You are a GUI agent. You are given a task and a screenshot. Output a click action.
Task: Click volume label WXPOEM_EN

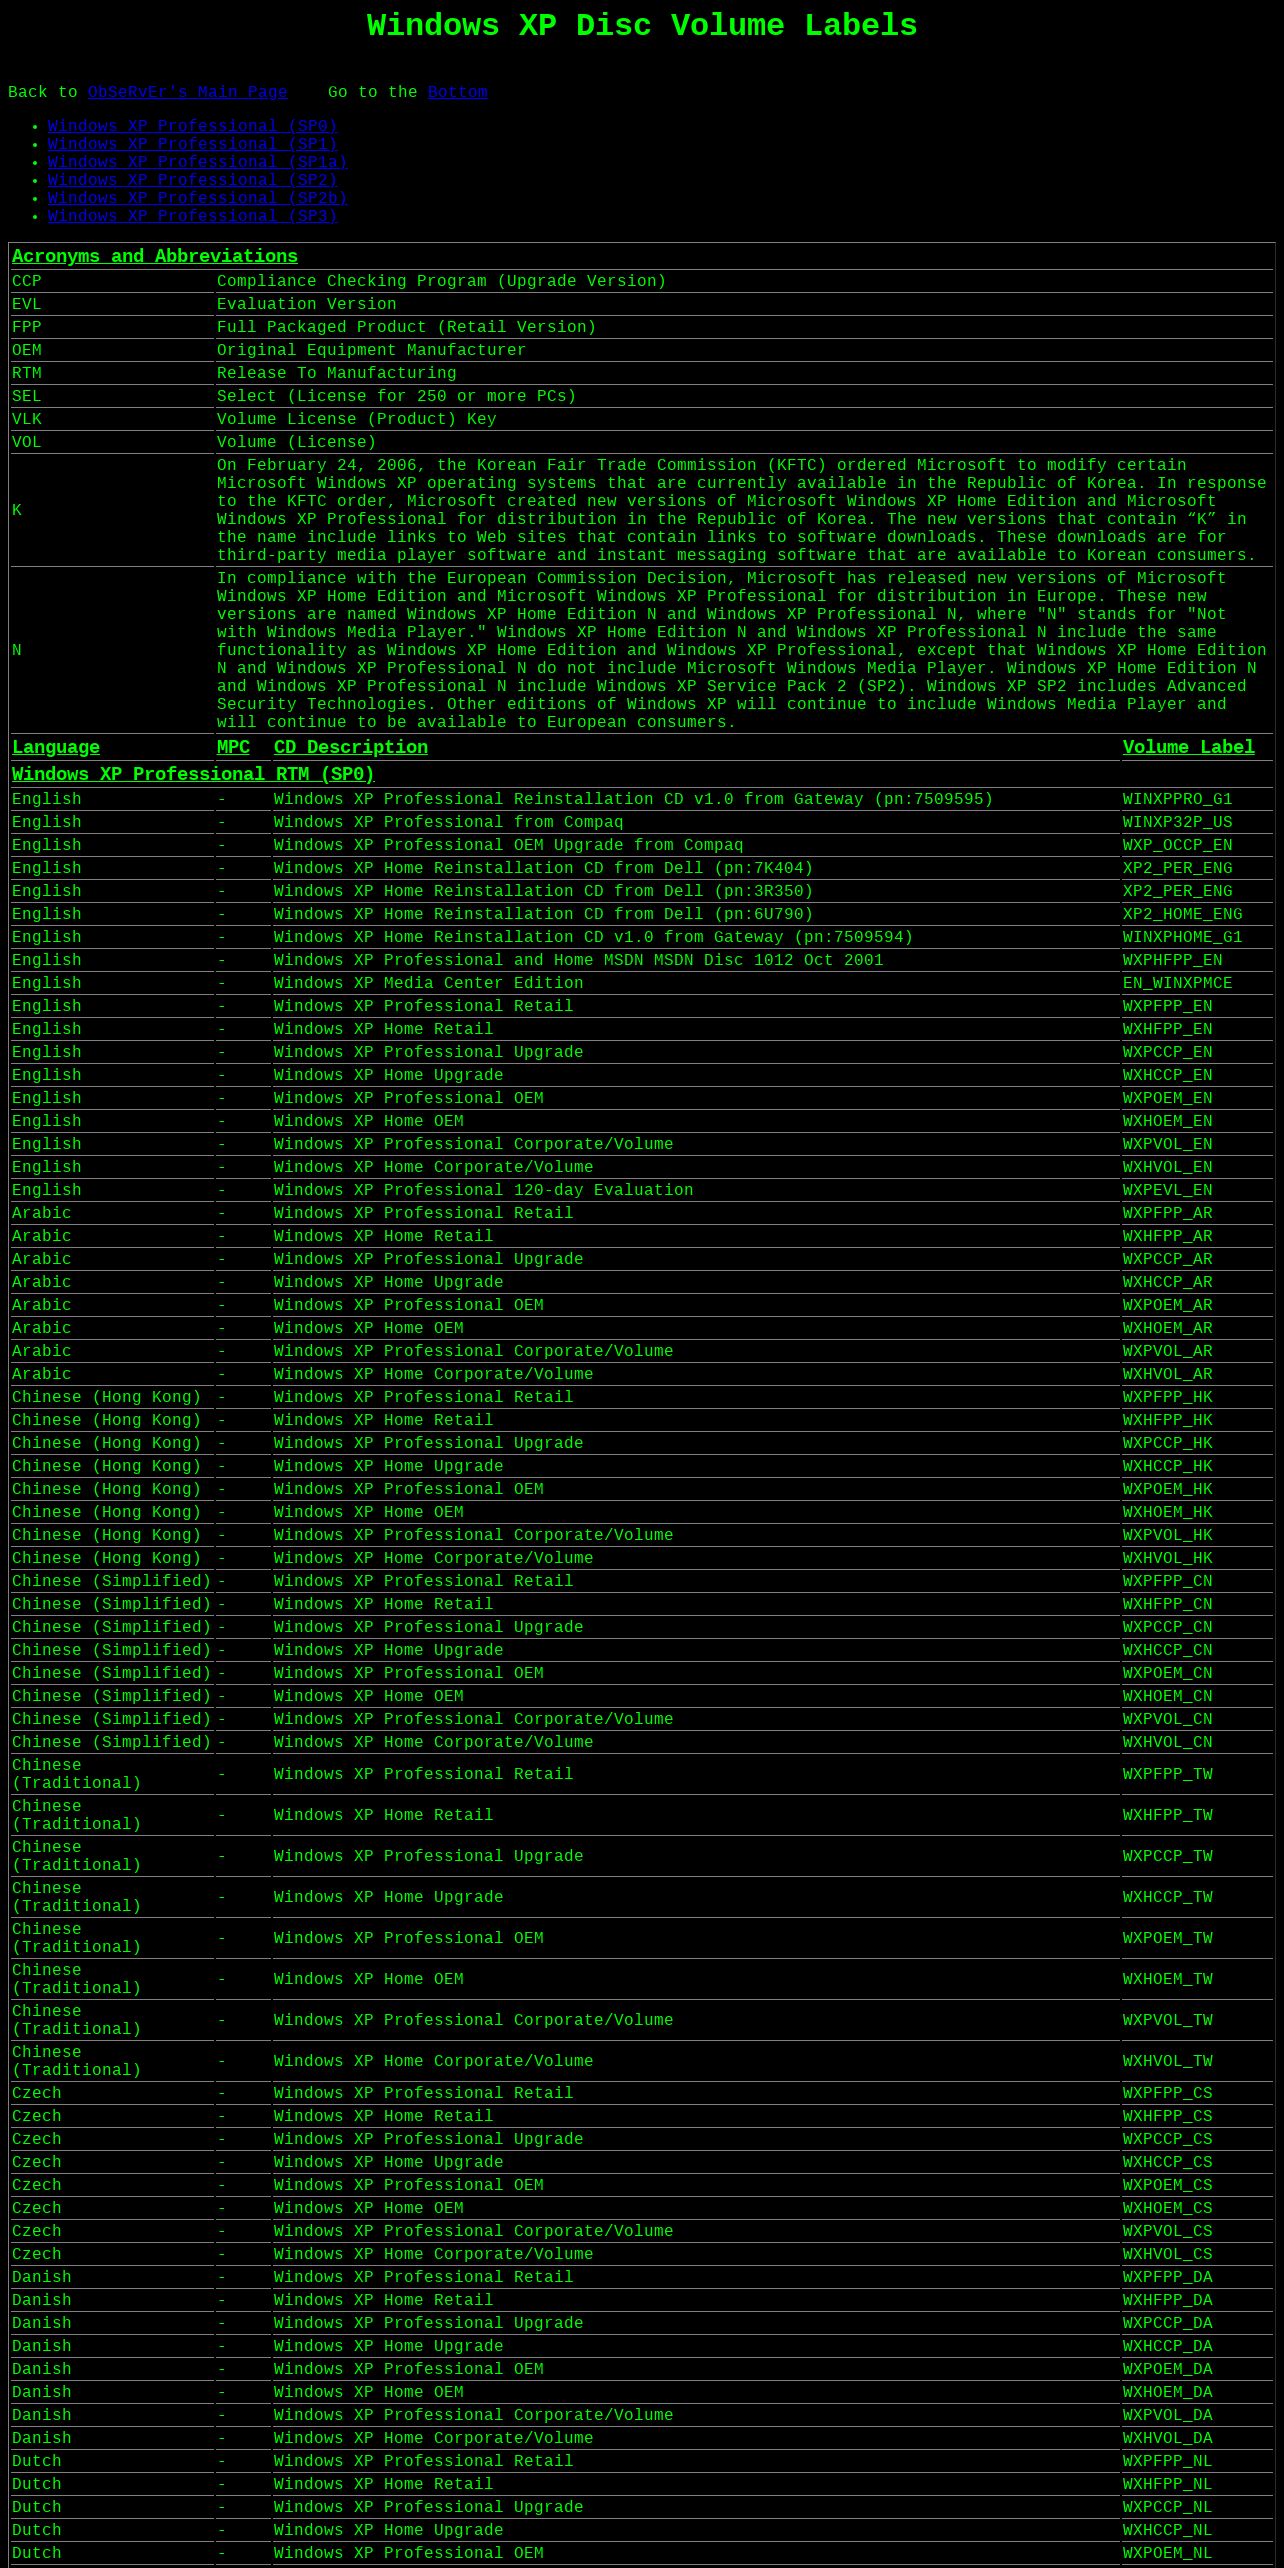tap(1167, 1098)
